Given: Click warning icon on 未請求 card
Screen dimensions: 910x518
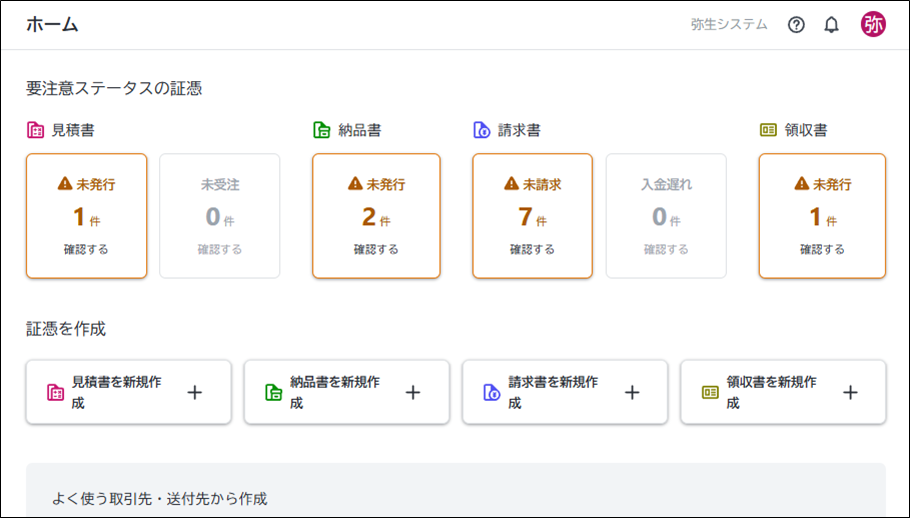Looking at the screenshot, I should (x=511, y=184).
